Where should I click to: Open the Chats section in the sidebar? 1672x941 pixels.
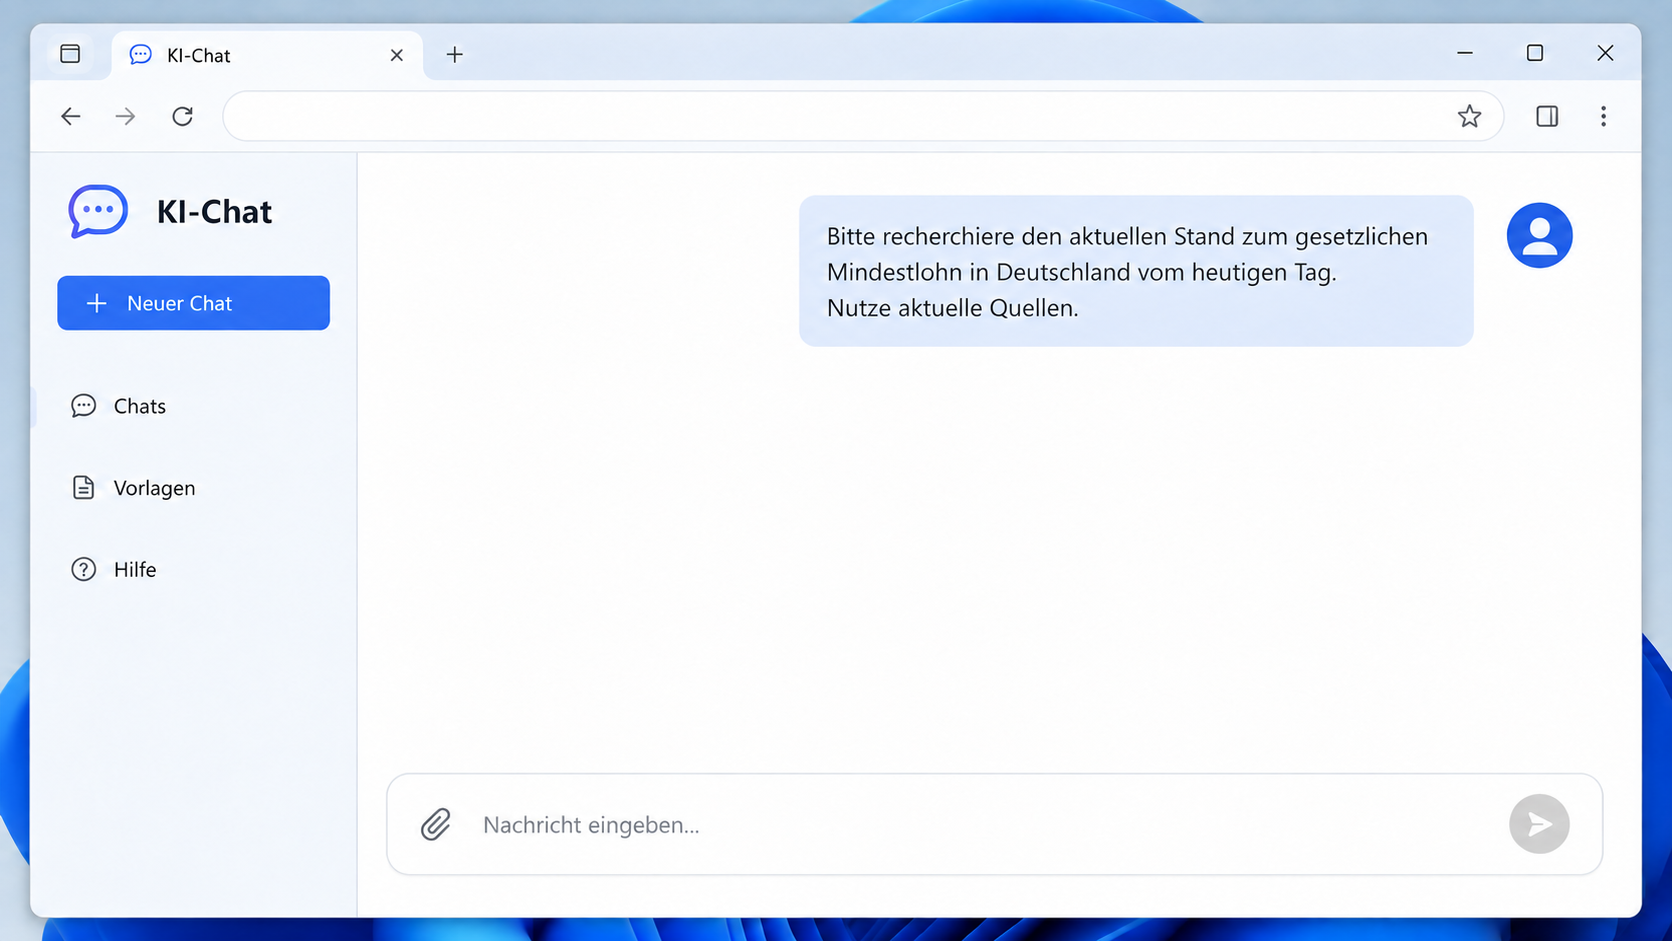(x=118, y=406)
